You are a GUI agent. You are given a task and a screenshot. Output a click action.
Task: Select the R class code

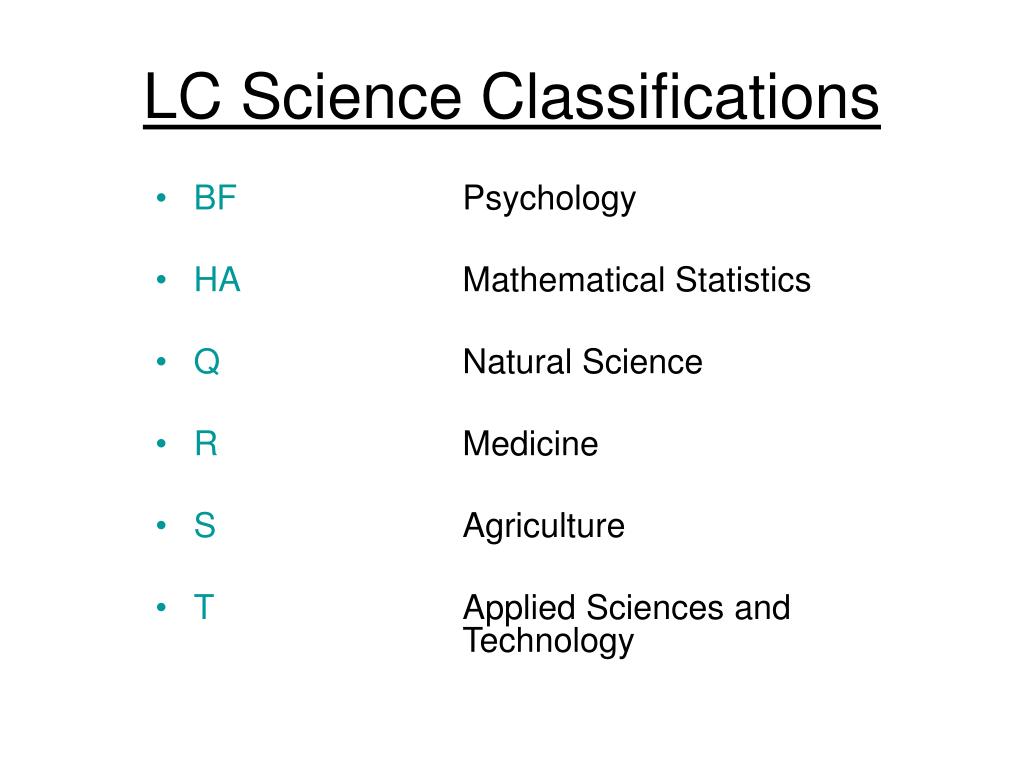coord(206,443)
